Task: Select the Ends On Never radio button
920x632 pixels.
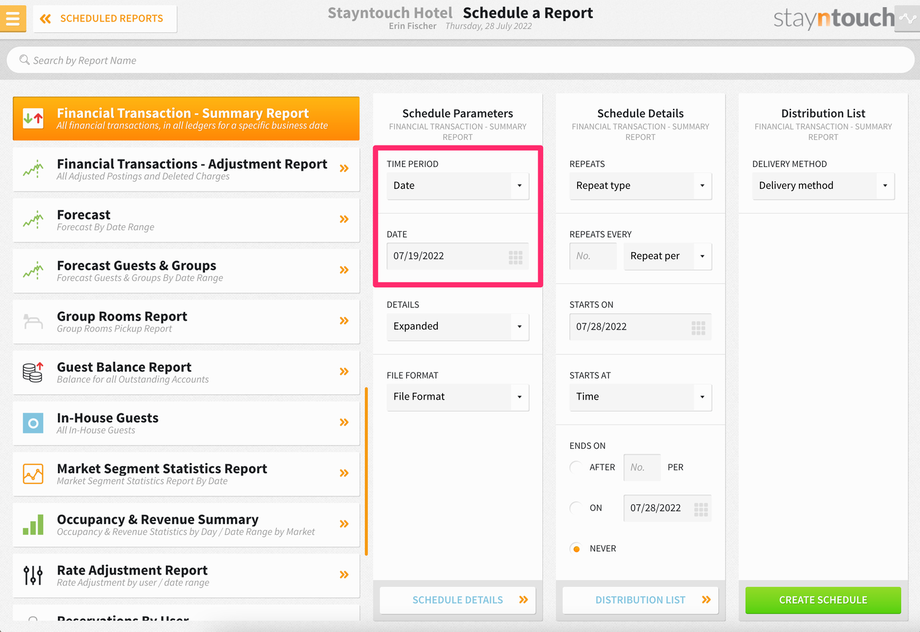Action: click(x=576, y=549)
